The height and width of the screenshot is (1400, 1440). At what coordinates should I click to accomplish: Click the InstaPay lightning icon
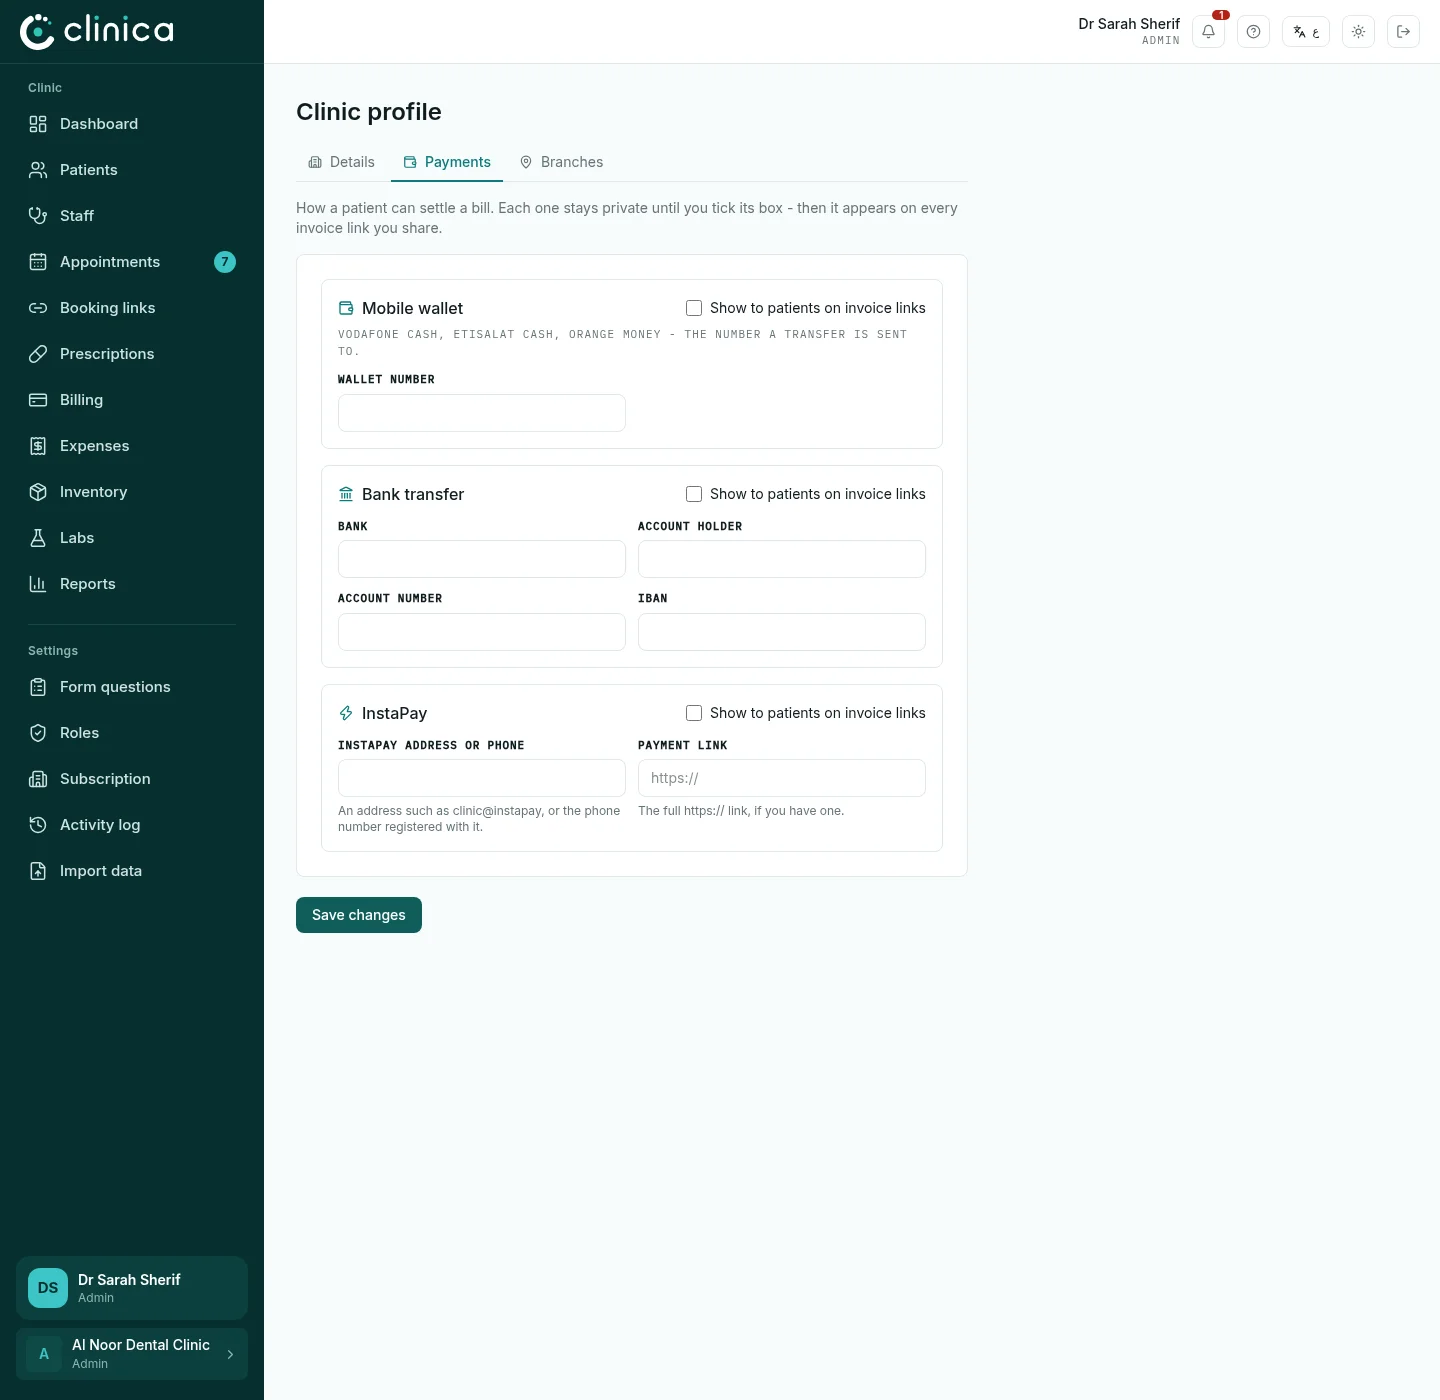tap(346, 713)
